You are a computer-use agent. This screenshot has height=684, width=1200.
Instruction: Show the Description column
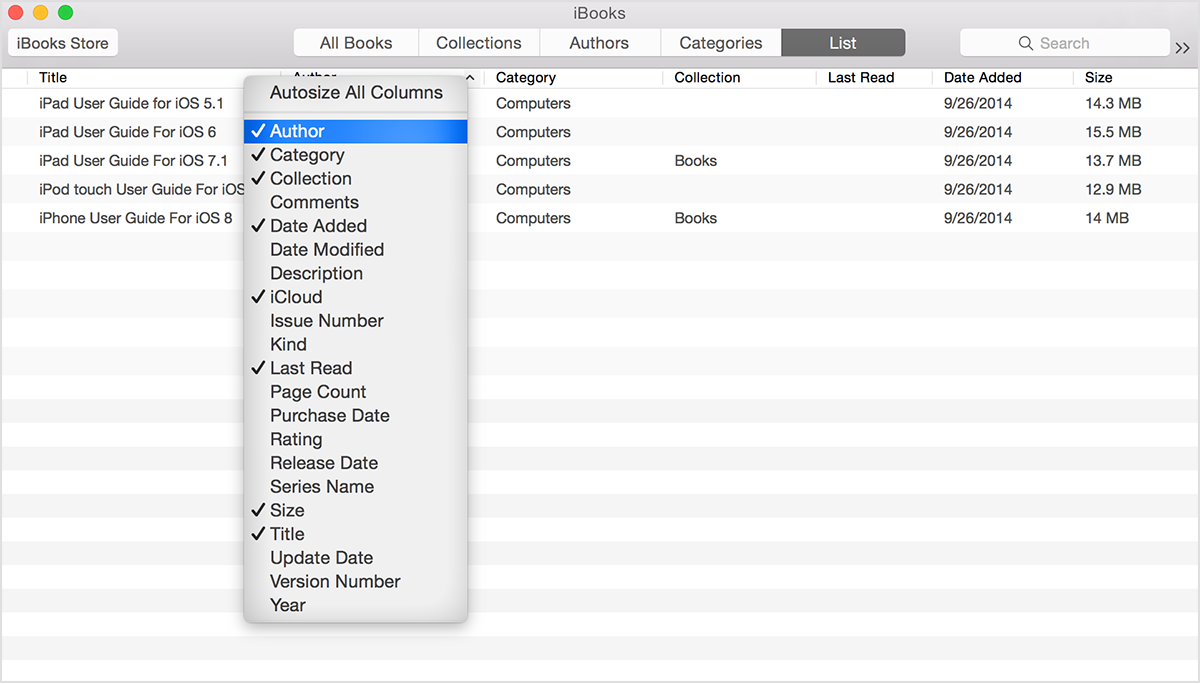click(x=355, y=274)
